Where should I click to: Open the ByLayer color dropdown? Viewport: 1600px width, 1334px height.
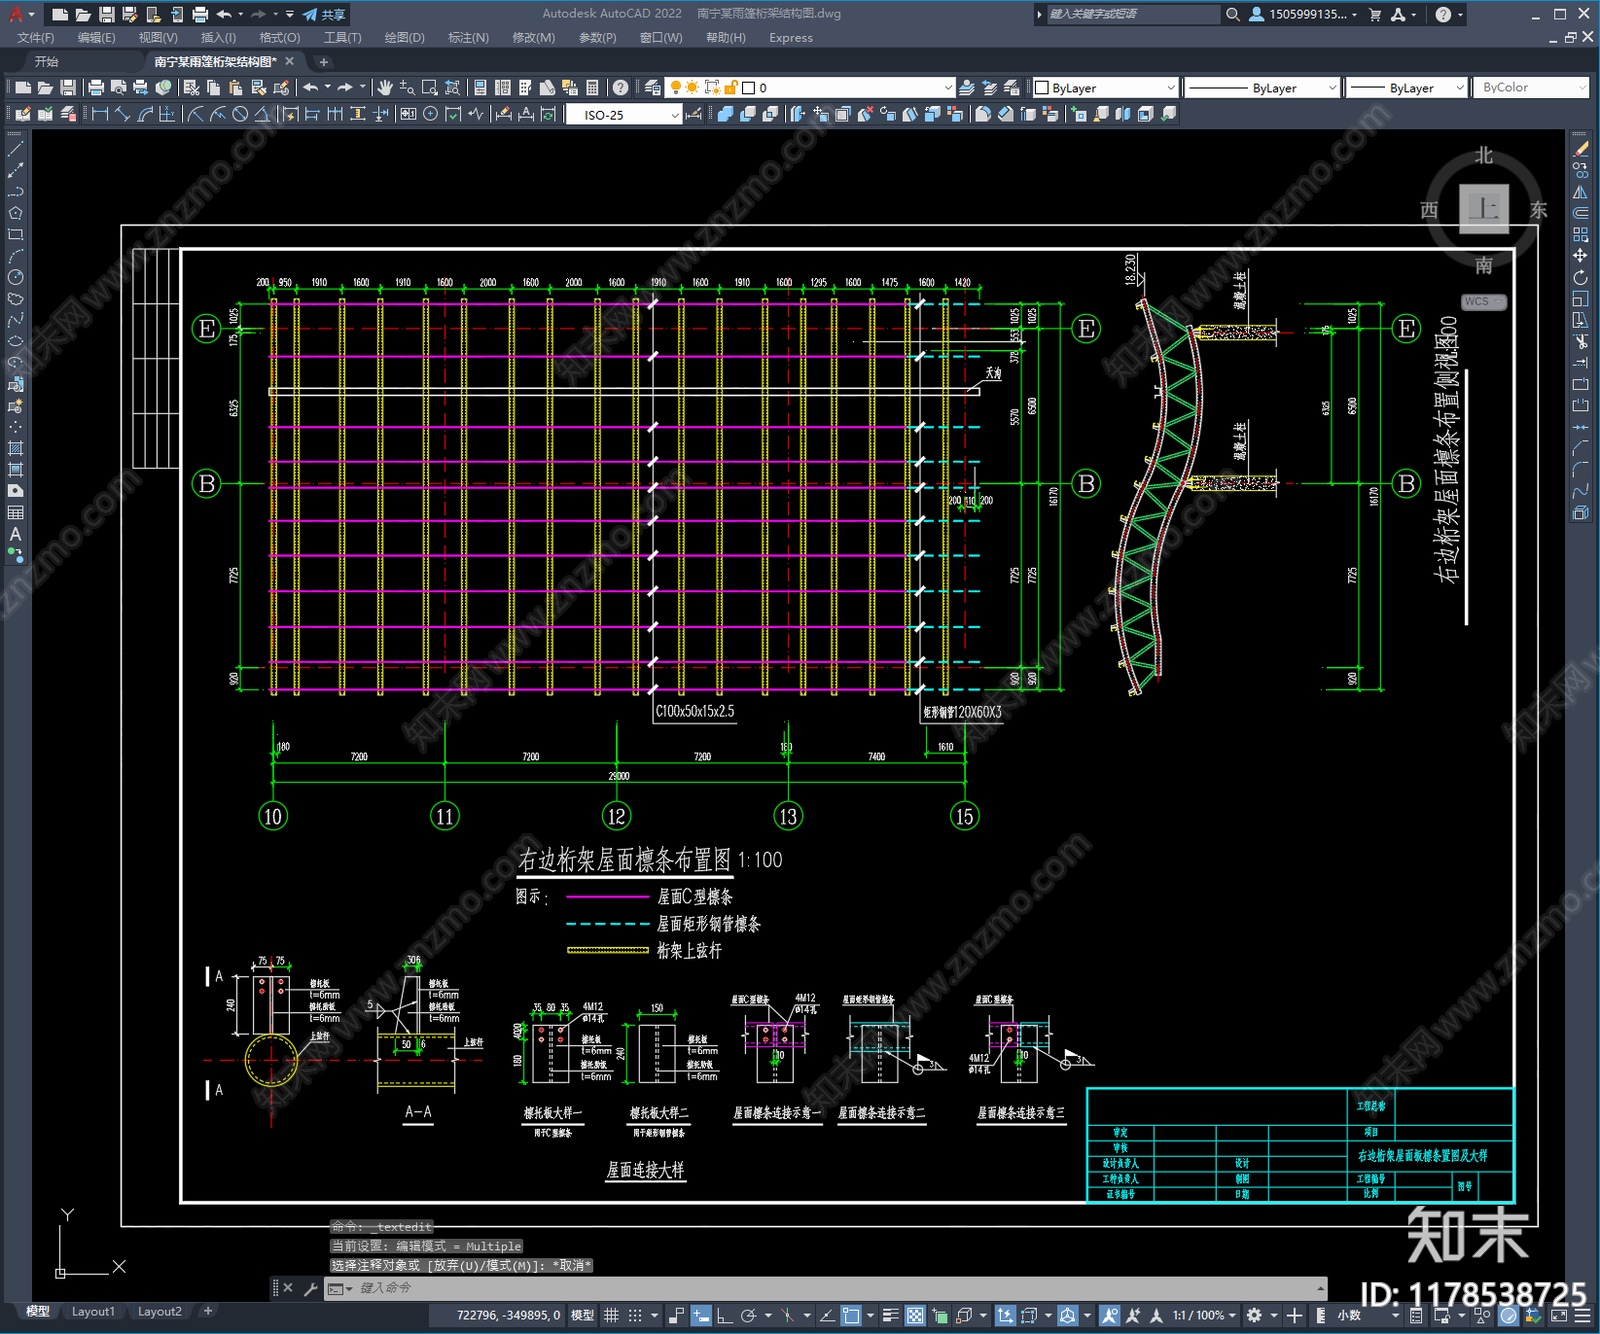[x=1105, y=88]
